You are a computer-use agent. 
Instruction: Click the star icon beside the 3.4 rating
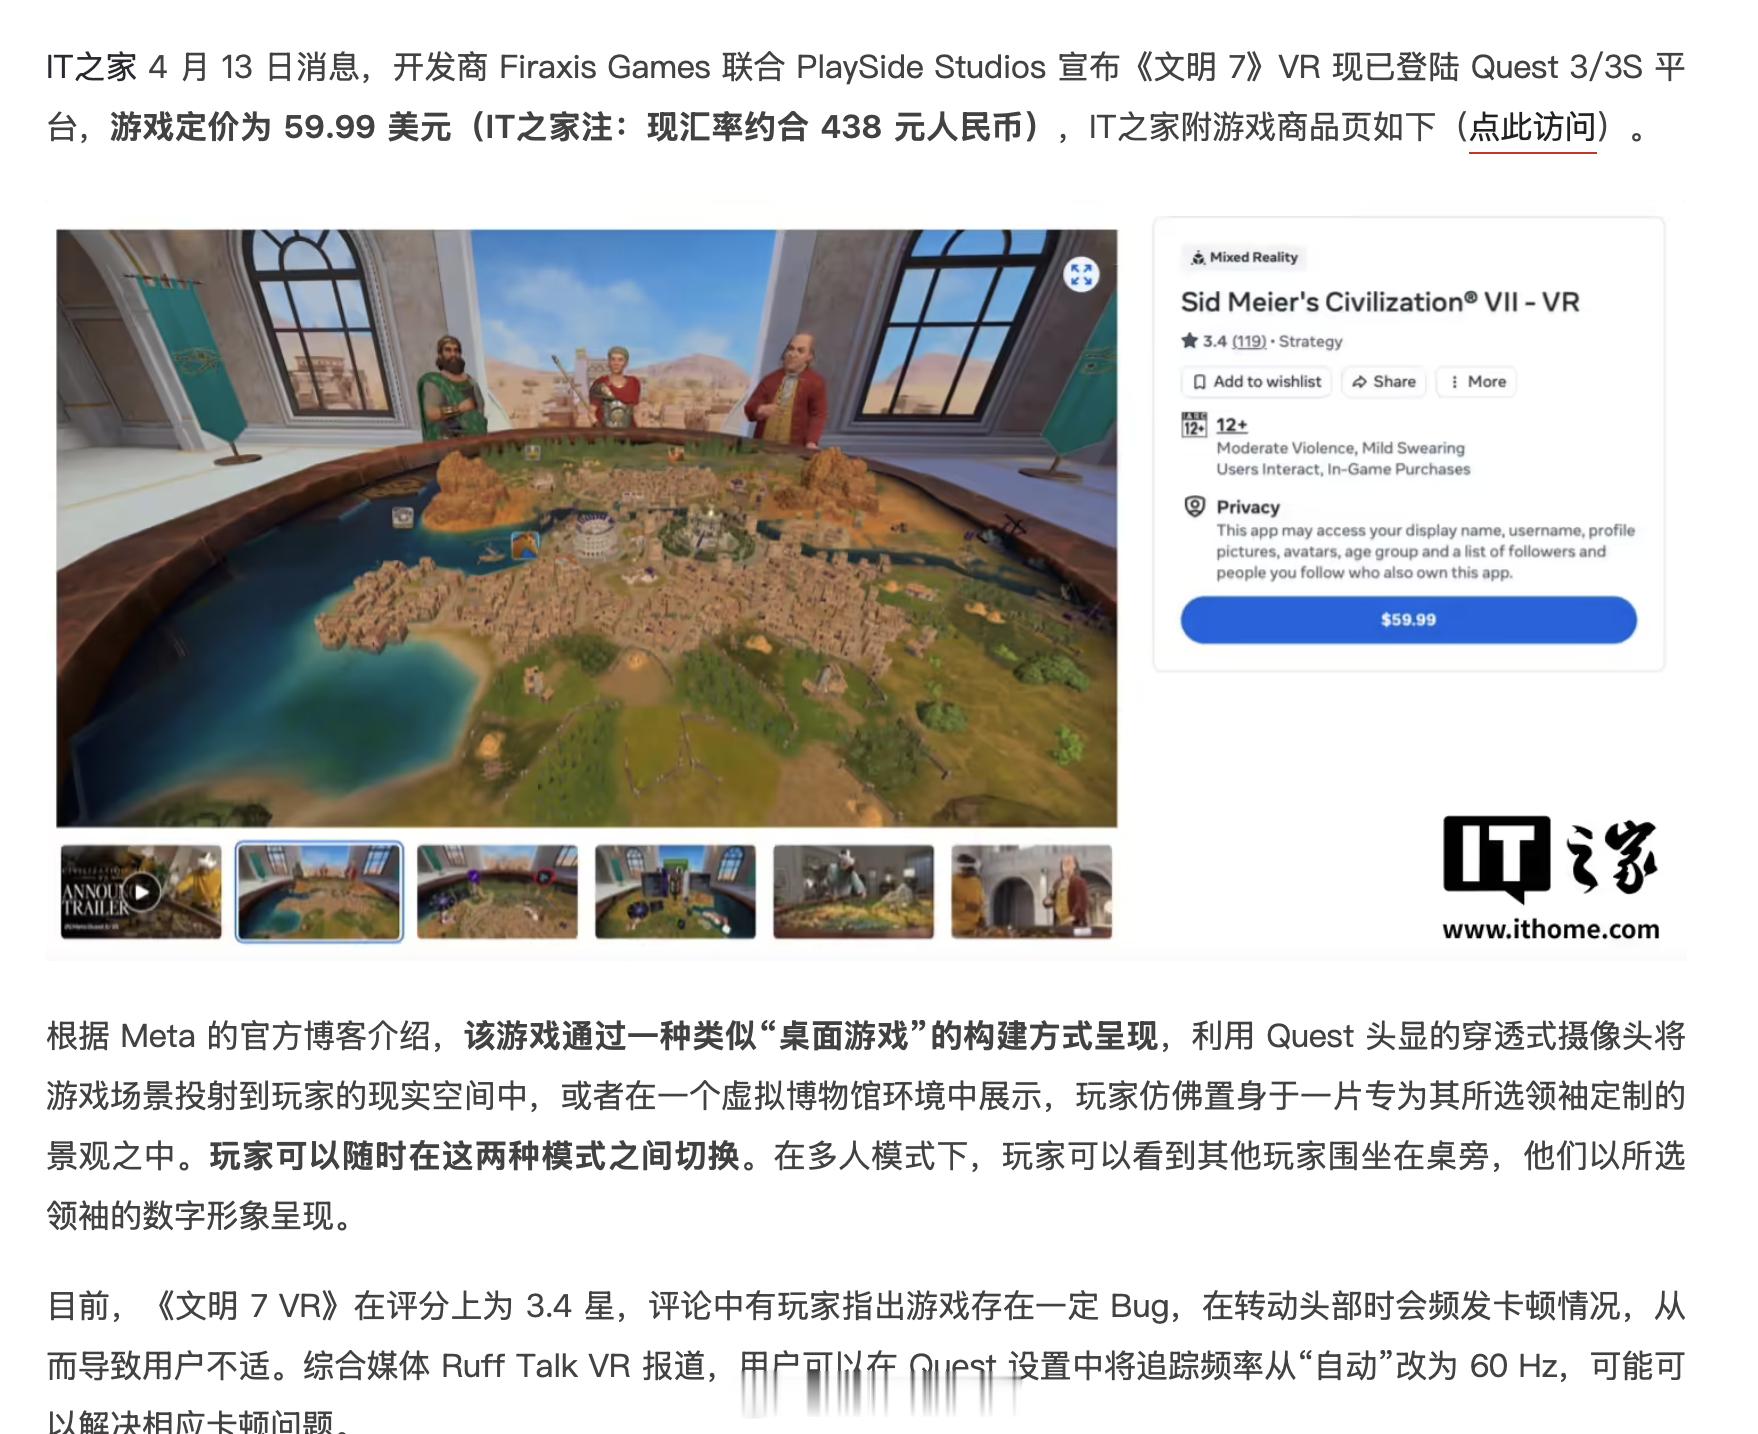tap(1189, 341)
